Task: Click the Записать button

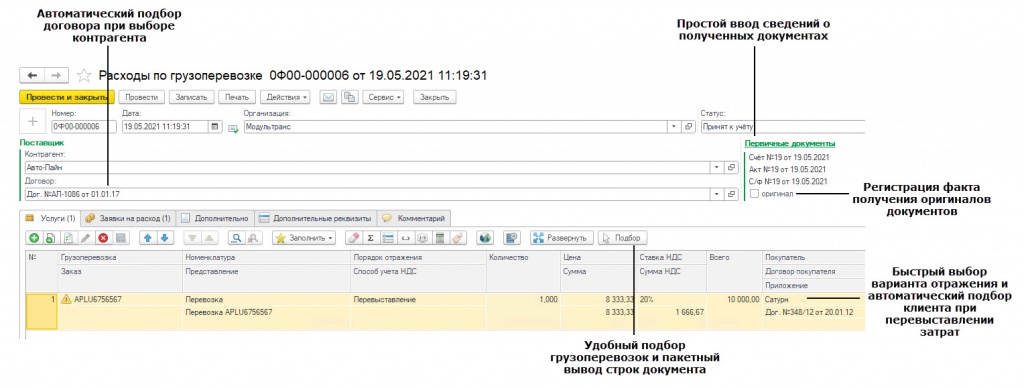Action: (191, 97)
